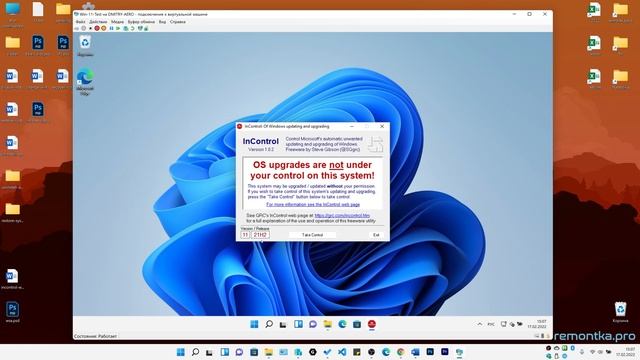
Task: Click the checkpoint icon in the VM toolbar
Action: pos(126,28)
